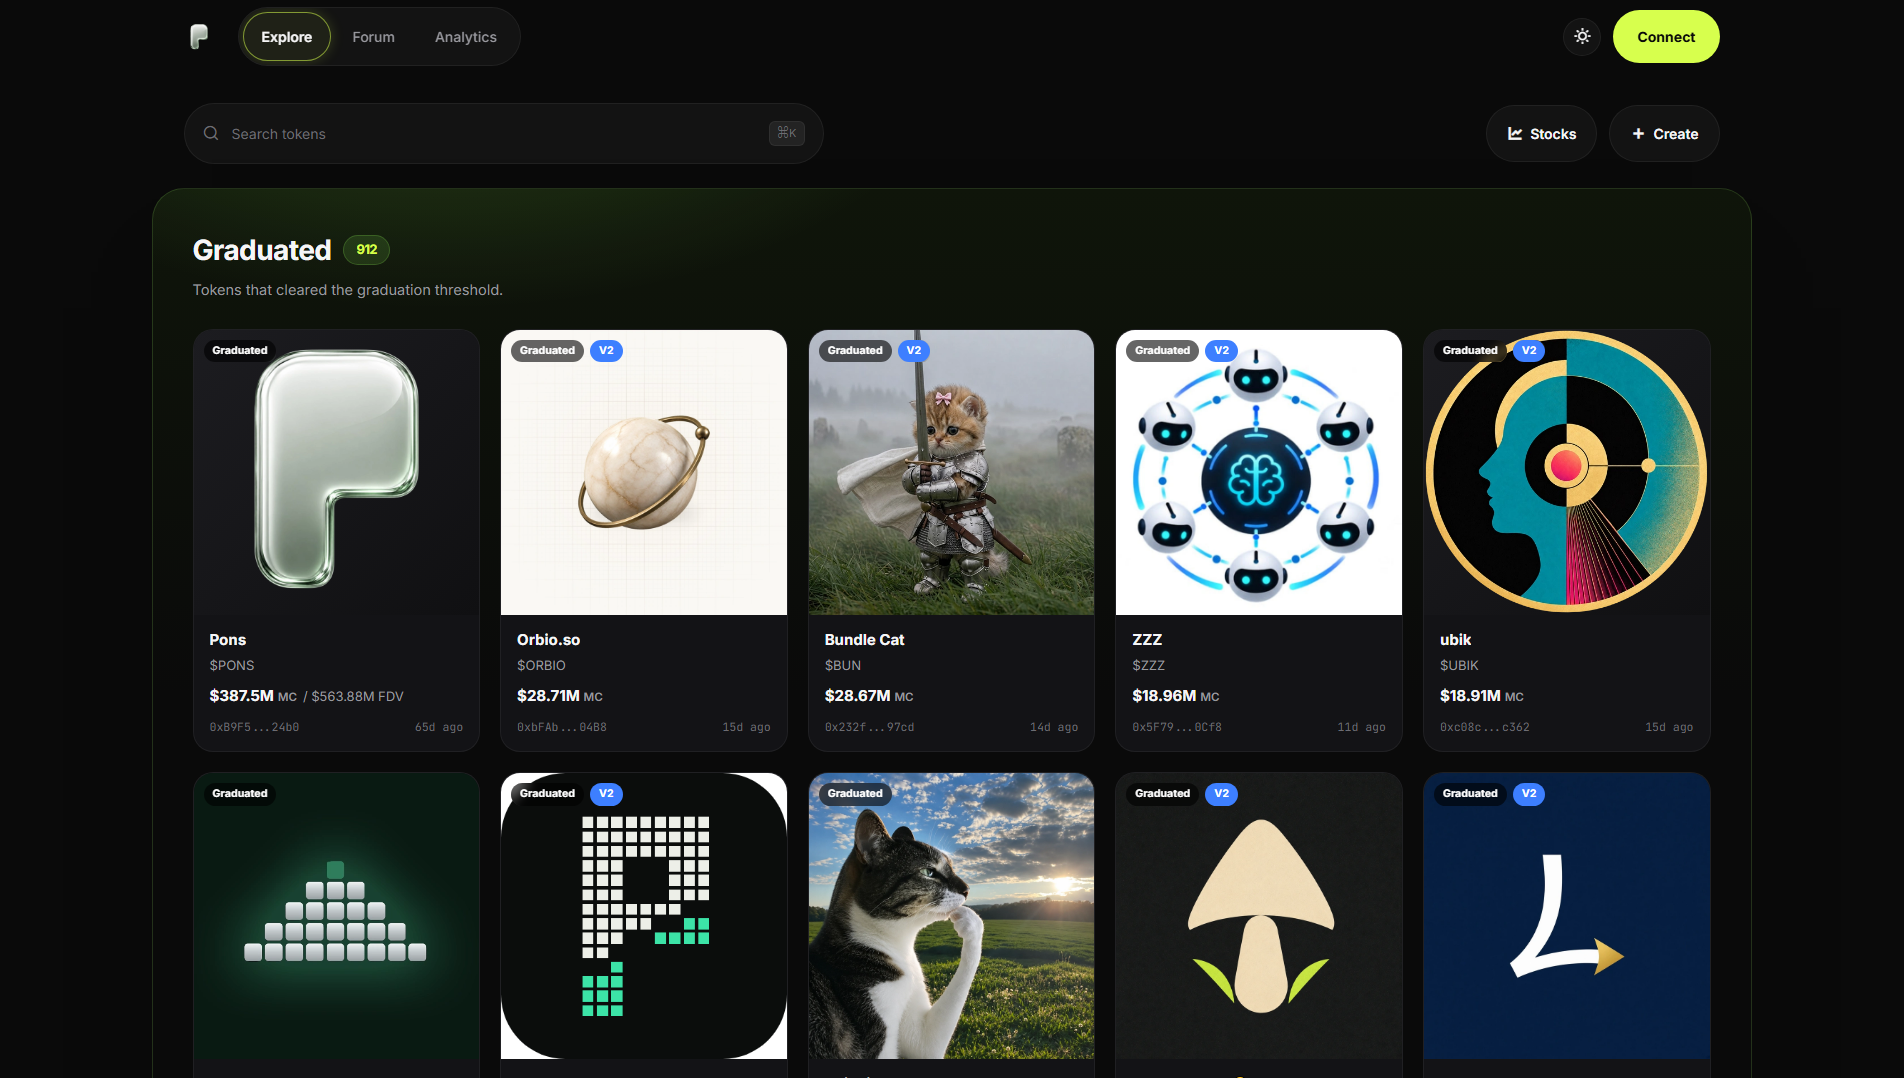Open the ubik head profile image
Image resolution: width=1904 pixels, height=1078 pixels.
tap(1567, 472)
